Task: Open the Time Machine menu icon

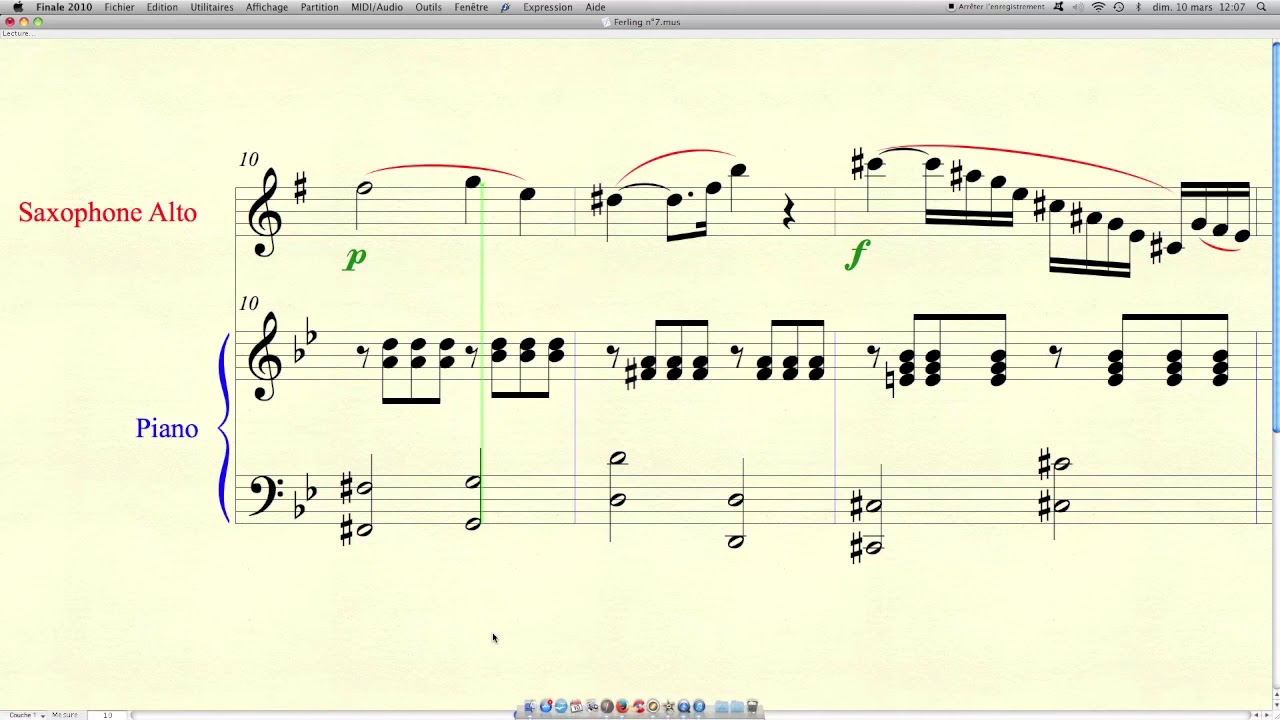Action: (x=1118, y=7)
